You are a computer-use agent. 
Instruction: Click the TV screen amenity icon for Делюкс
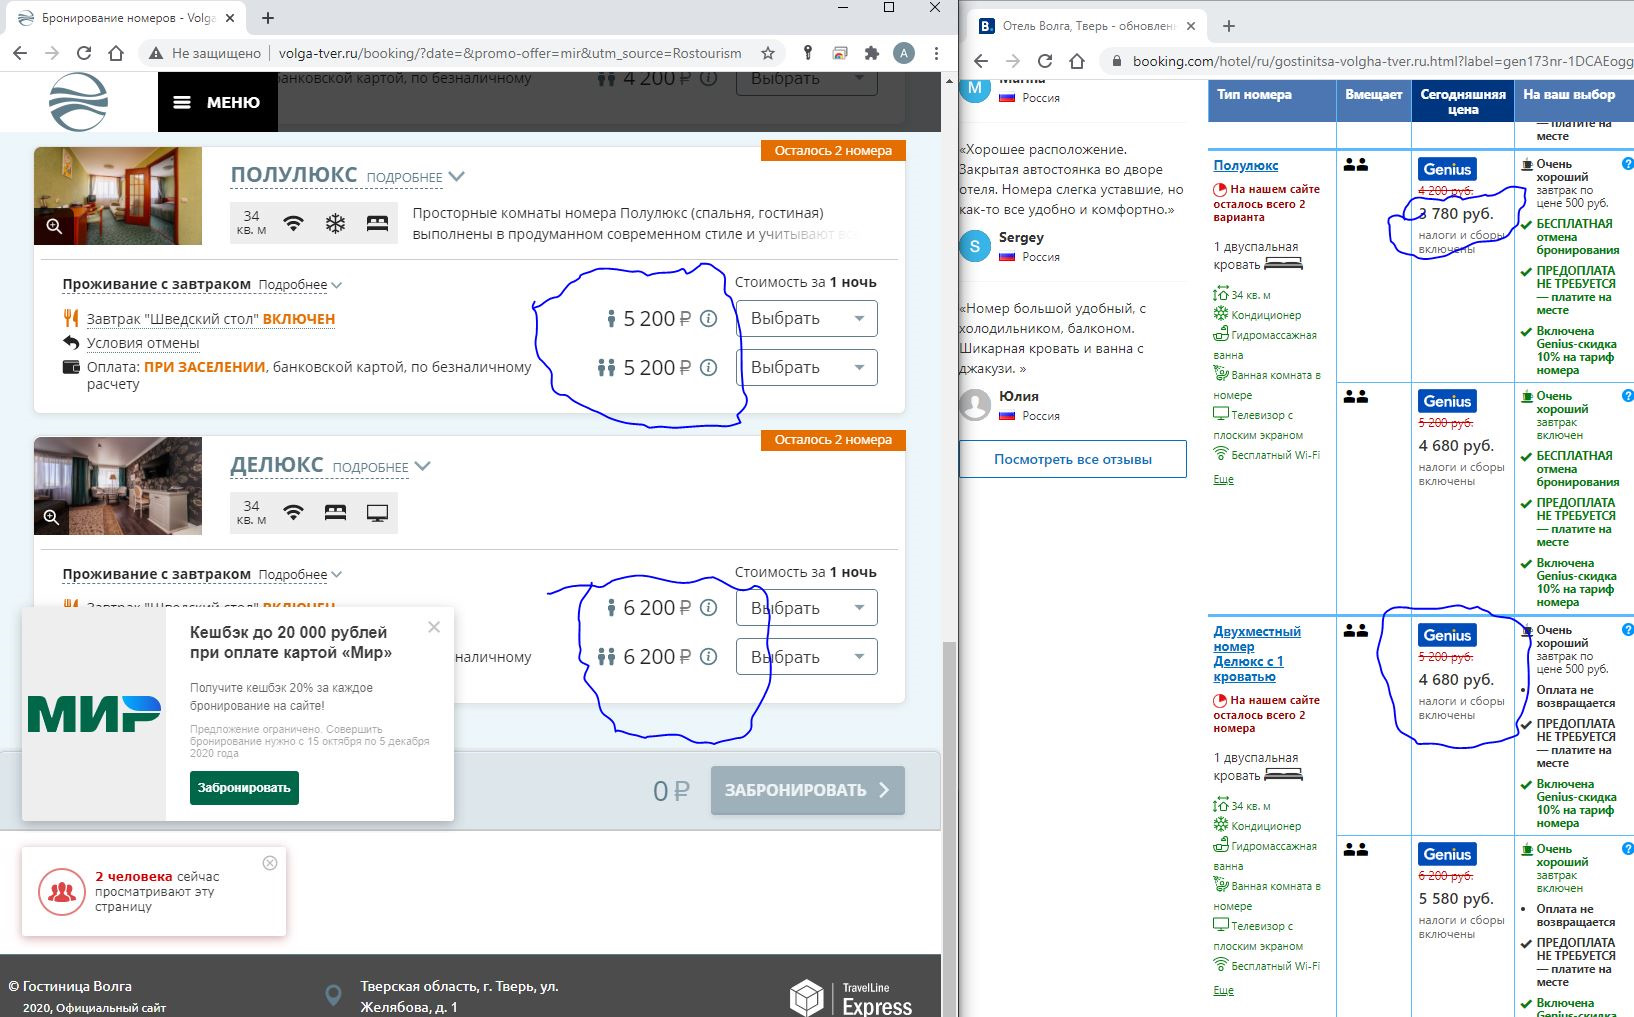click(x=377, y=513)
